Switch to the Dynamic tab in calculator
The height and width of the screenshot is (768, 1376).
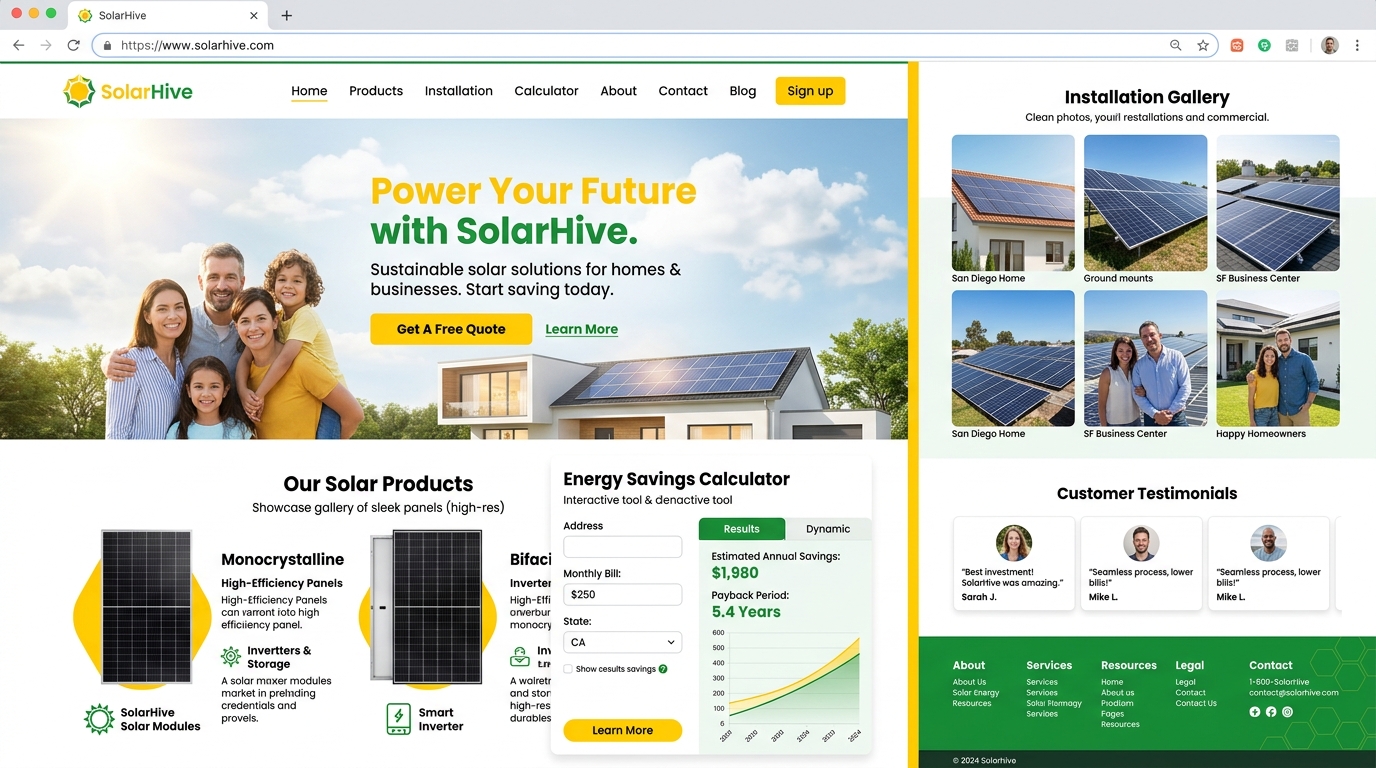click(x=828, y=529)
